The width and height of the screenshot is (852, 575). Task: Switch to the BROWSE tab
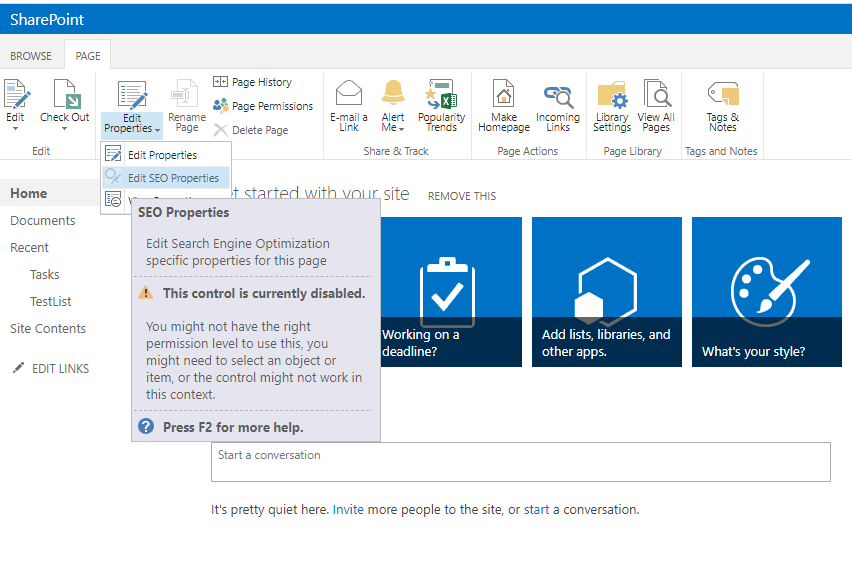pos(31,56)
